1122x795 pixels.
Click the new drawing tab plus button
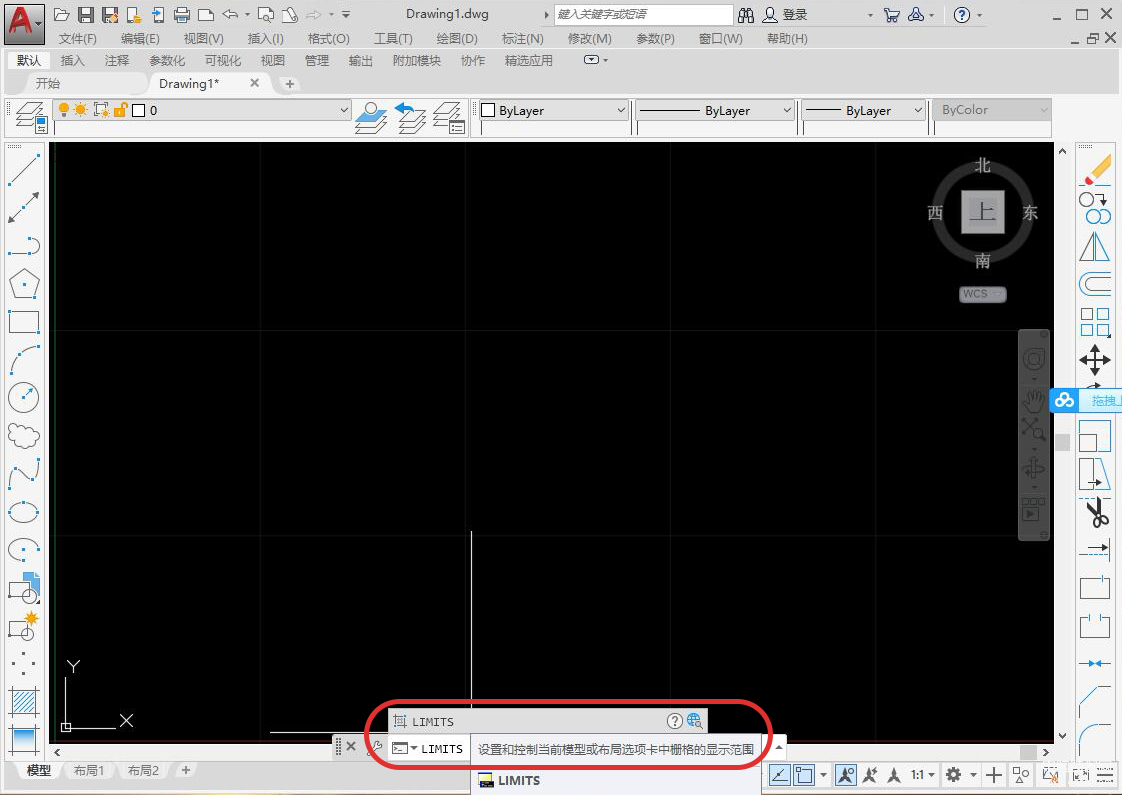(289, 84)
